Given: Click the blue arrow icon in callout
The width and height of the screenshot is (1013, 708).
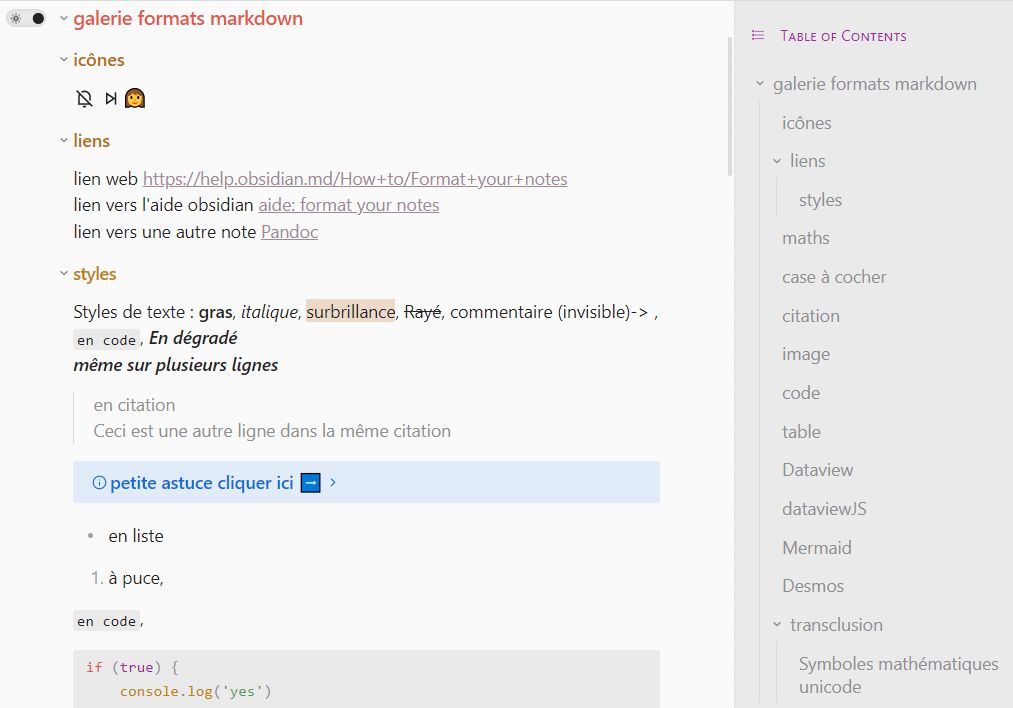Looking at the screenshot, I should pos(311,483).
